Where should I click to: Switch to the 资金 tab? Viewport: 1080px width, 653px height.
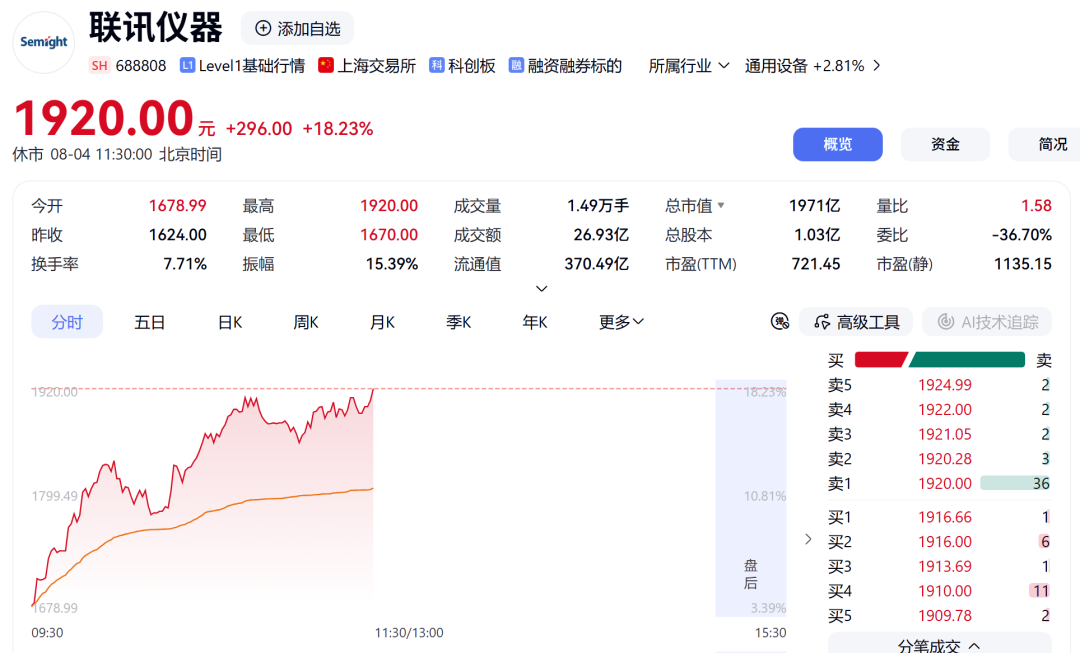(x=945, y=144)
